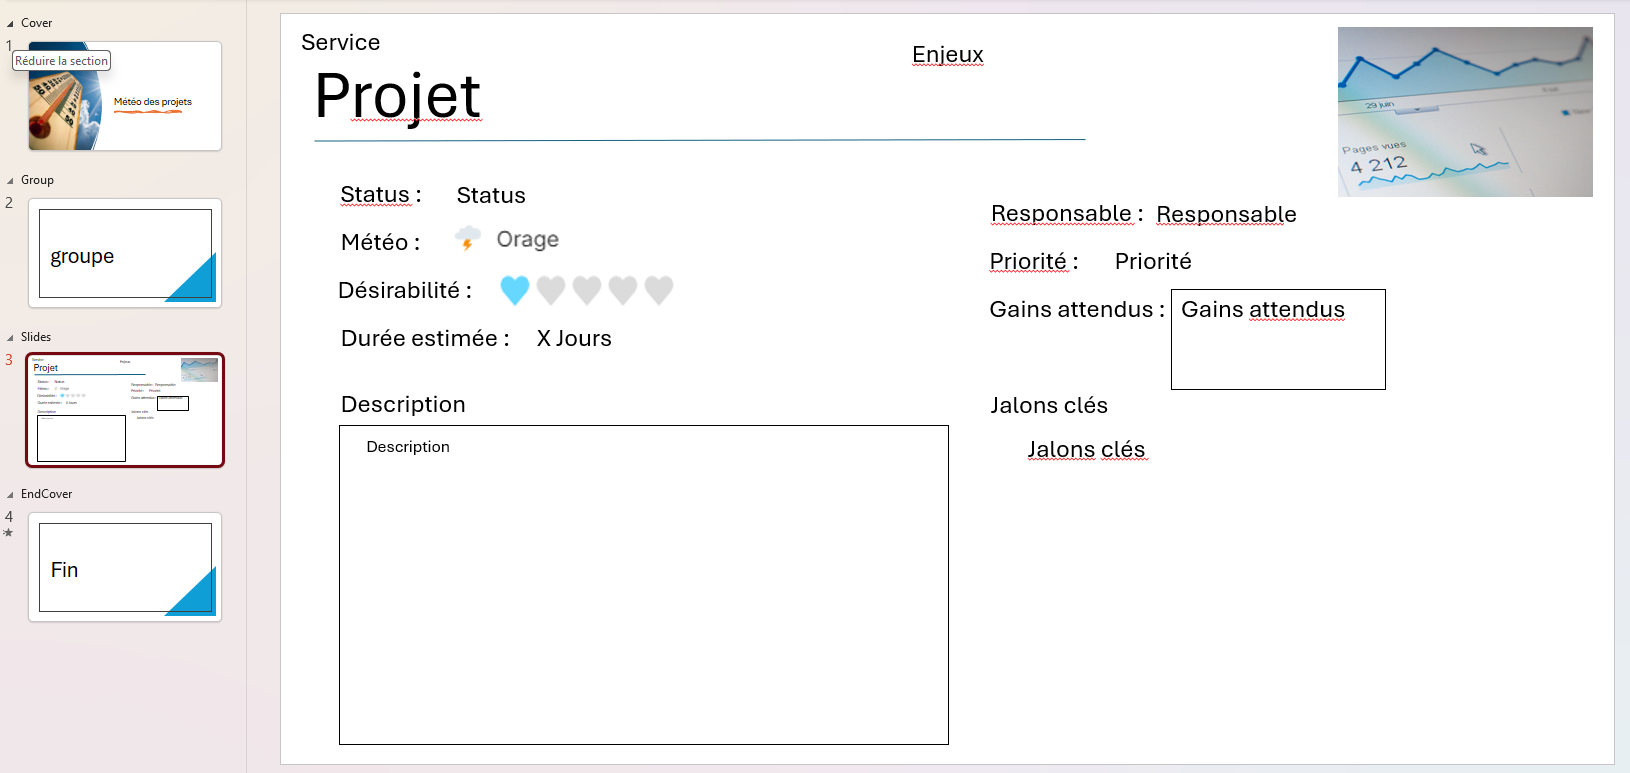Click the 'Orage' weather label

(527, 239)
